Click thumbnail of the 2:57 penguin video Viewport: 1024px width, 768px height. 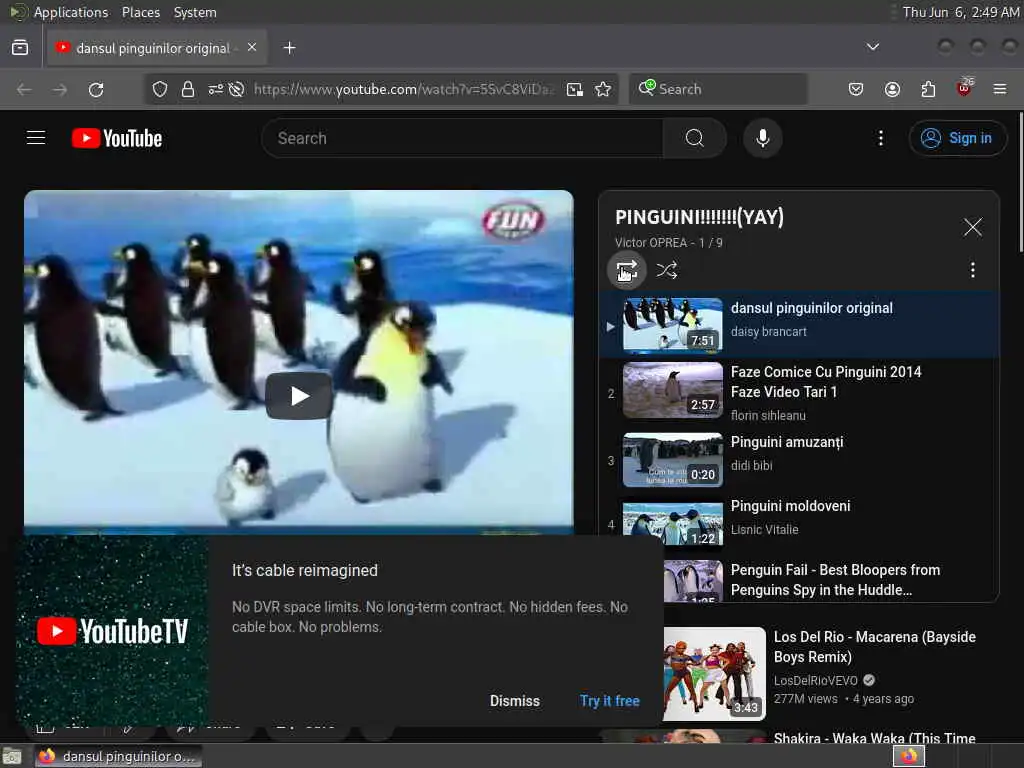673,390
